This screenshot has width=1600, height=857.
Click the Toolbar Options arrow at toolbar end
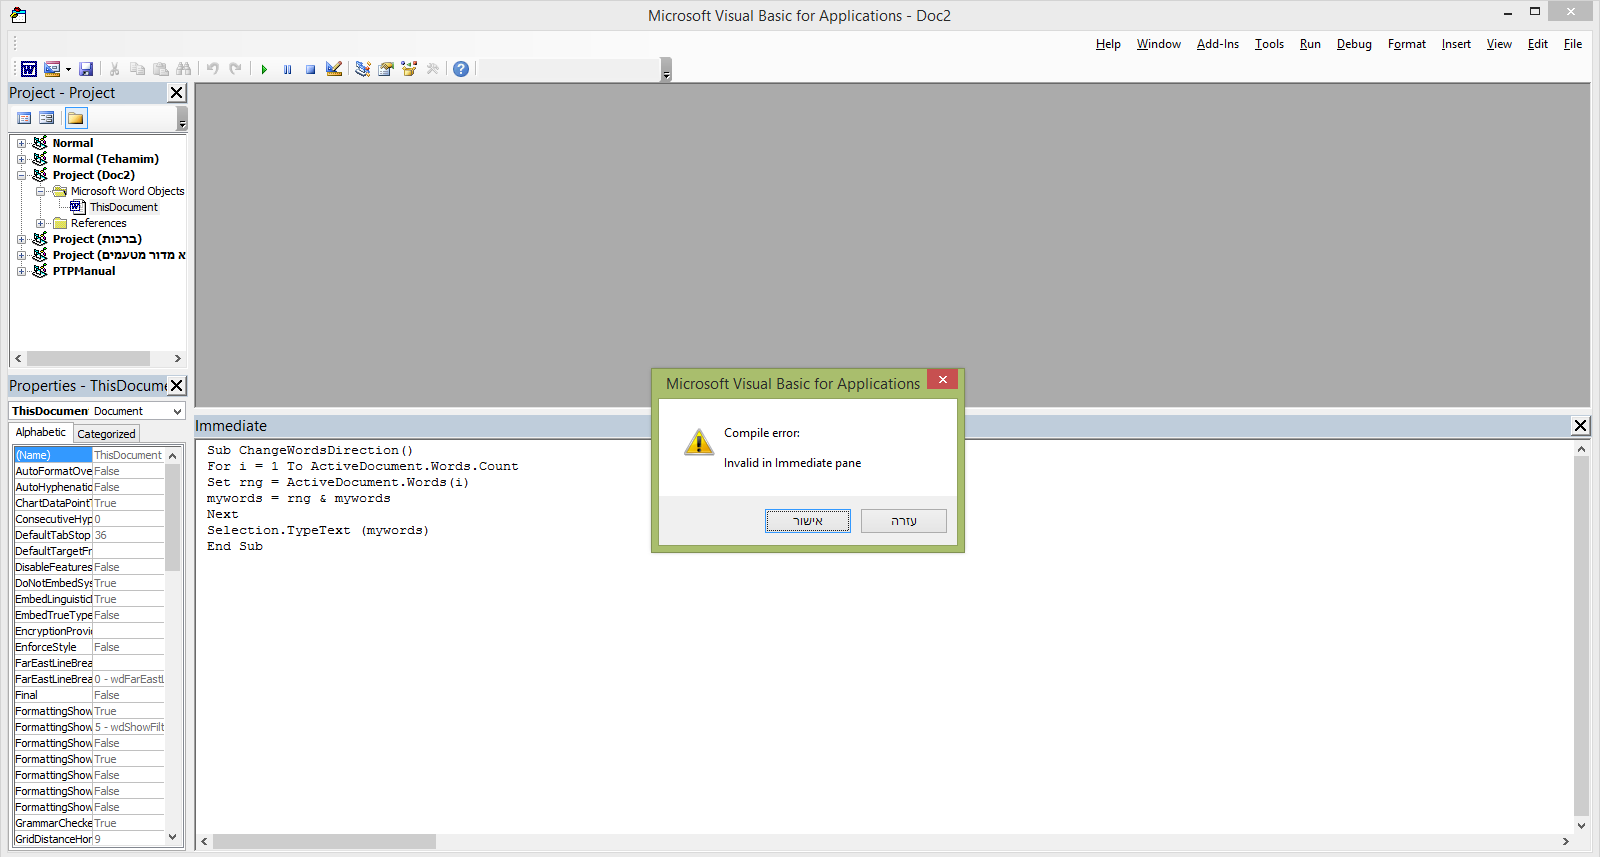coord(666,70)
